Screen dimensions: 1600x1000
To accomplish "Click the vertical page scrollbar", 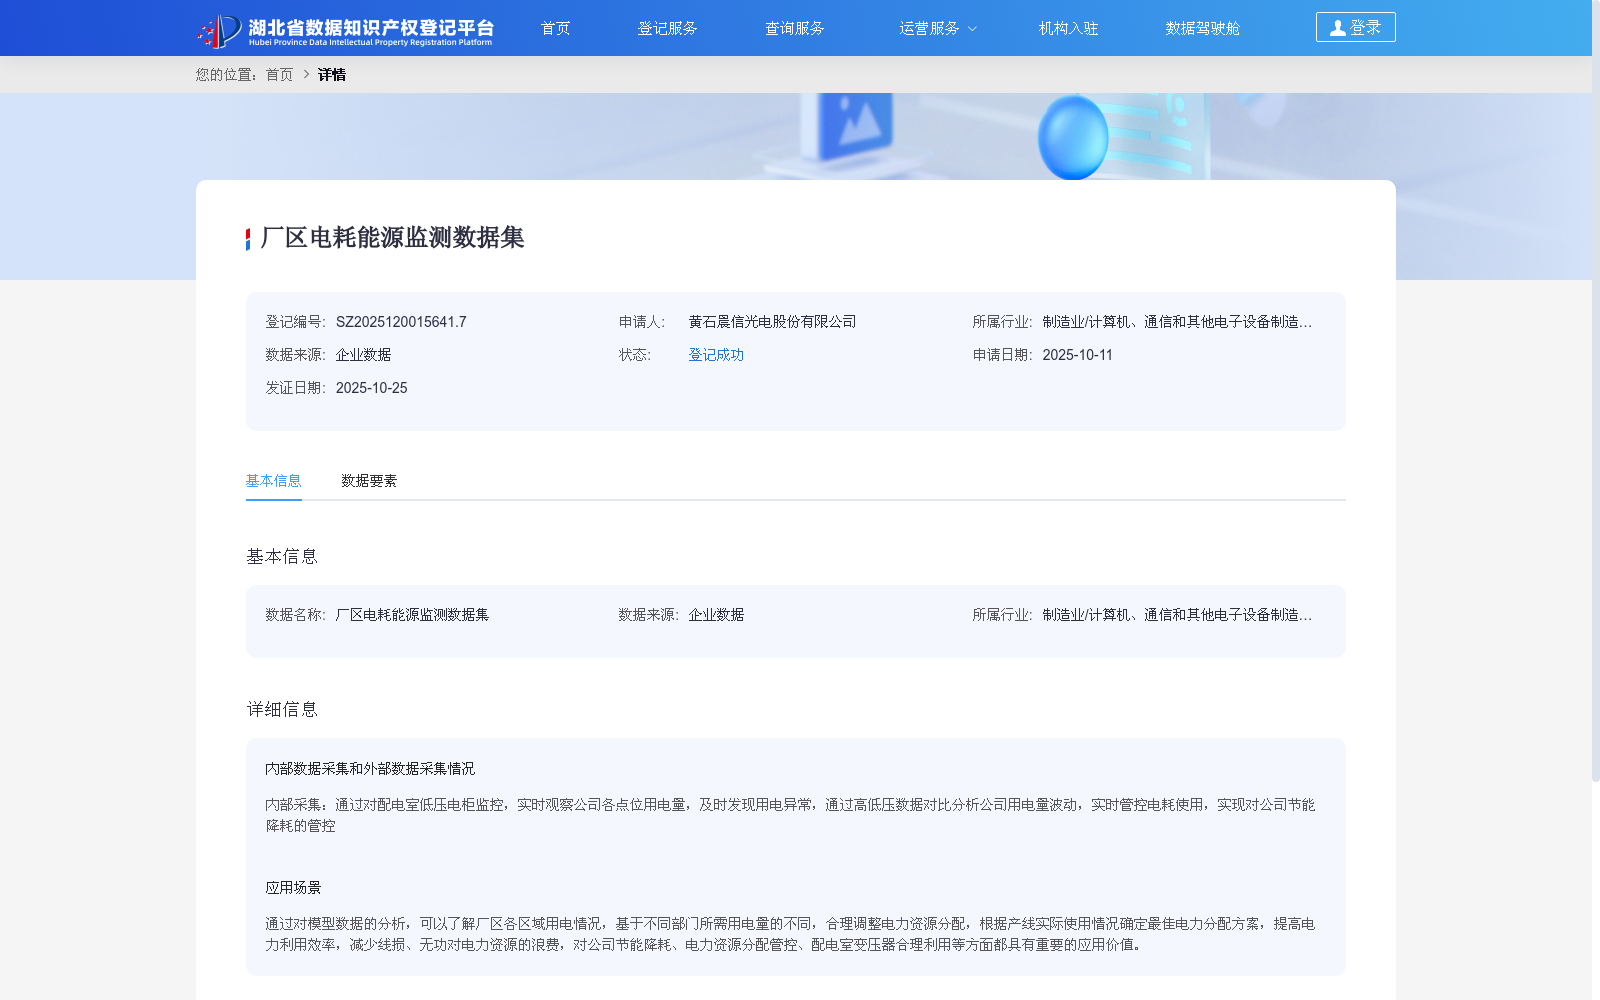I will click(x=1596, y=390).
